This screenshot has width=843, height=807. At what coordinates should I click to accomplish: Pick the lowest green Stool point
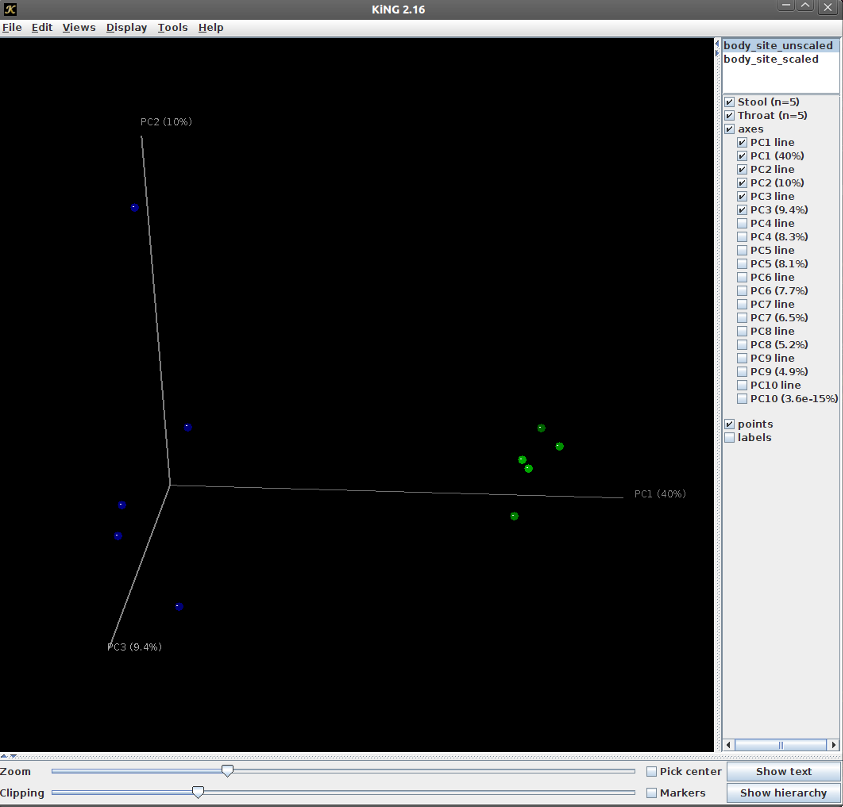(514, 516)
